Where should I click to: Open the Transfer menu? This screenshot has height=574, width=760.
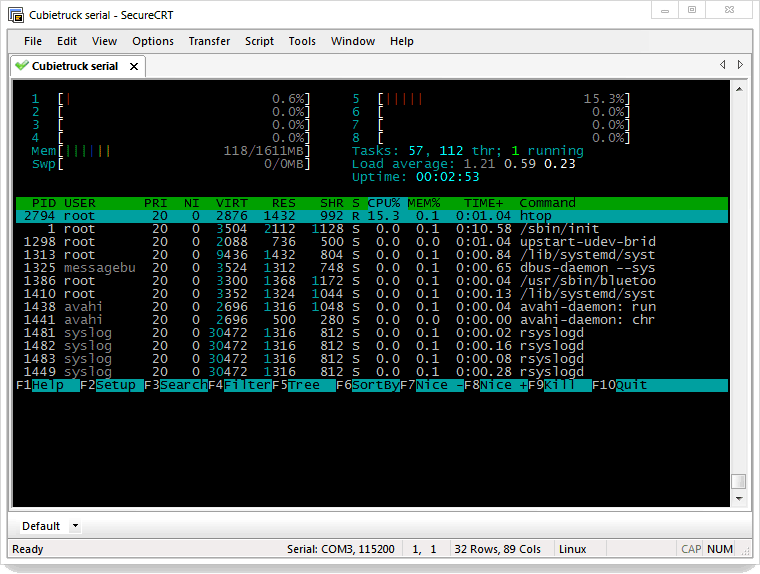coord(209,41)
